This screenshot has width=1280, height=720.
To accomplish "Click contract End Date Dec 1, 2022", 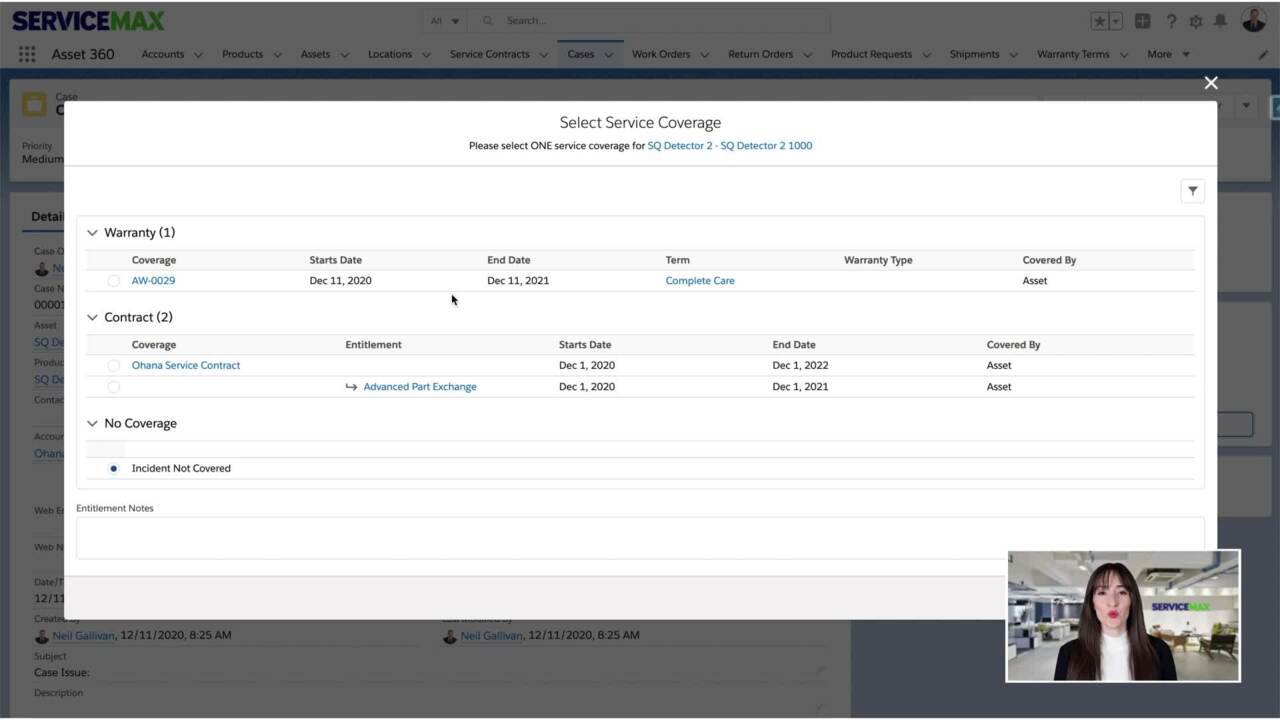I will (800, 366).
